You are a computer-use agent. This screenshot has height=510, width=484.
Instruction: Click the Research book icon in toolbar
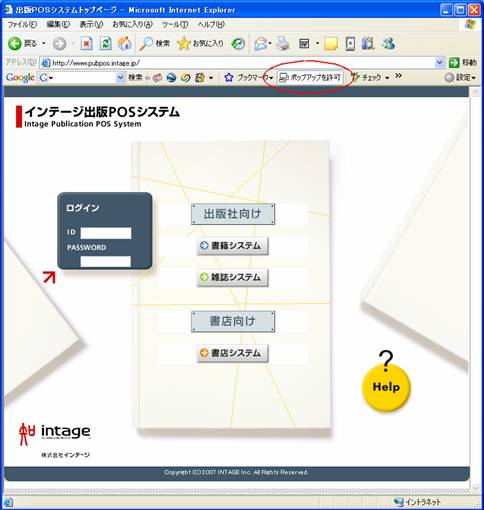tap(368, 44)
